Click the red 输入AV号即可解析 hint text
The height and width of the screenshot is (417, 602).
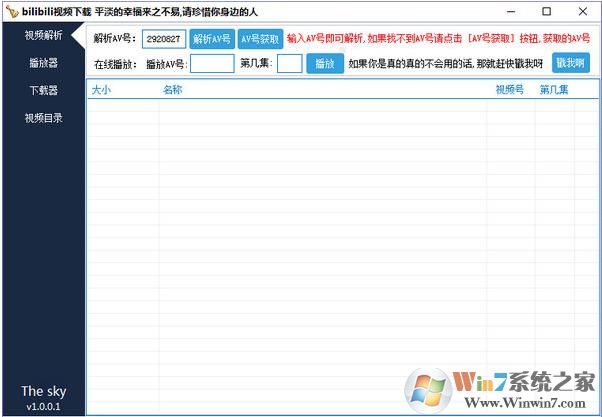(x=438, y=38)
